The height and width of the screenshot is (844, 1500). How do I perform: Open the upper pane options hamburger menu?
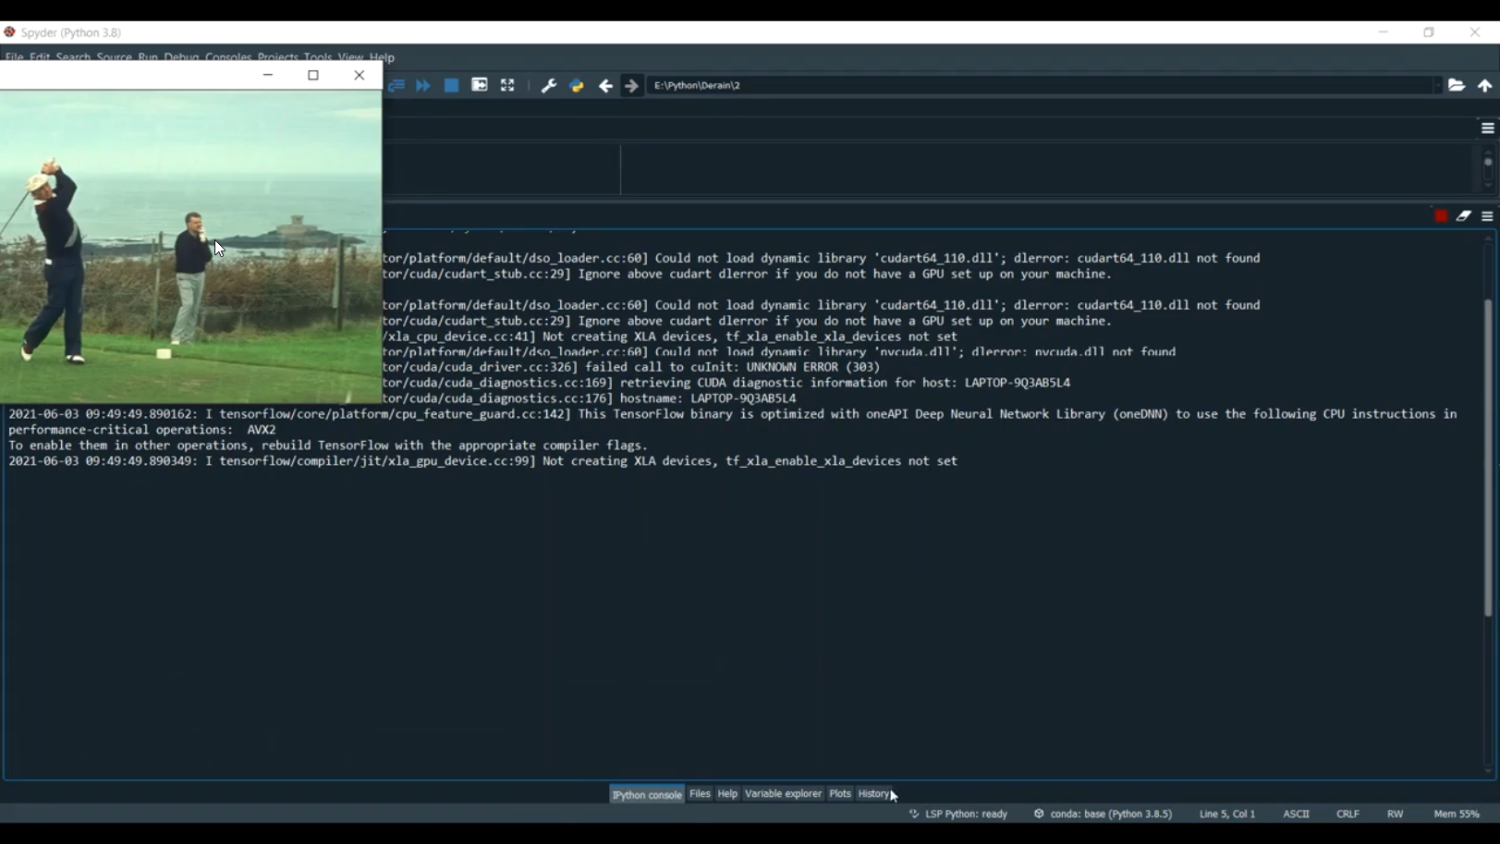1487,128
